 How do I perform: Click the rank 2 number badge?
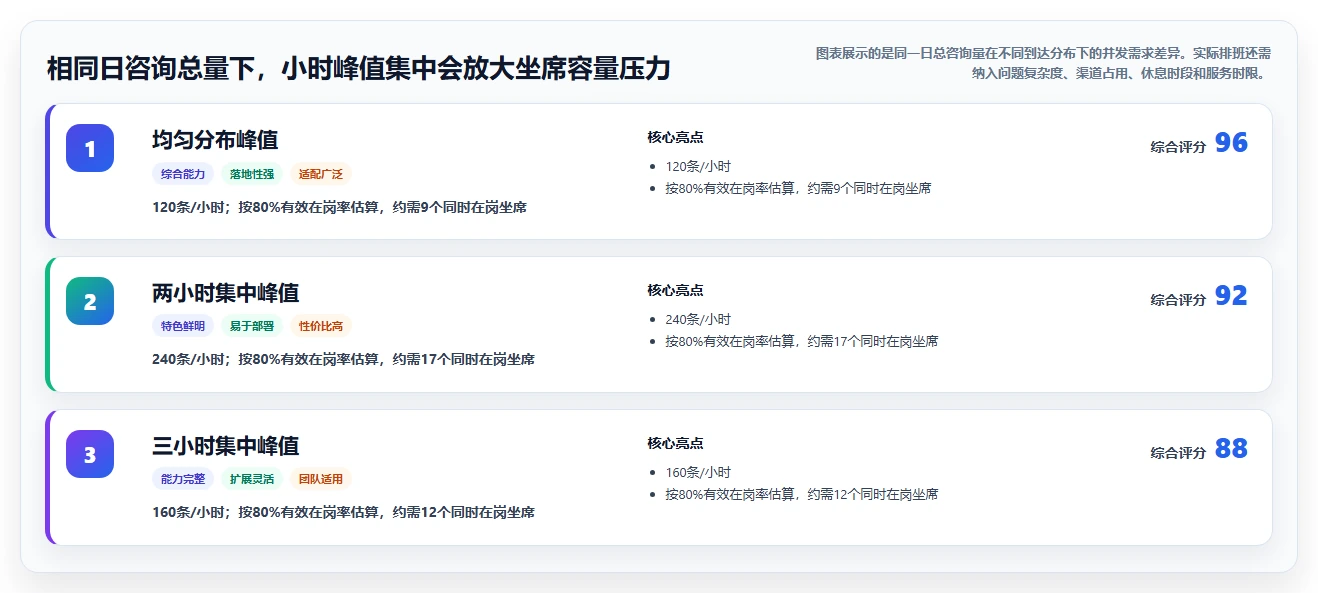pyautogui.click(x=90, y=301)
